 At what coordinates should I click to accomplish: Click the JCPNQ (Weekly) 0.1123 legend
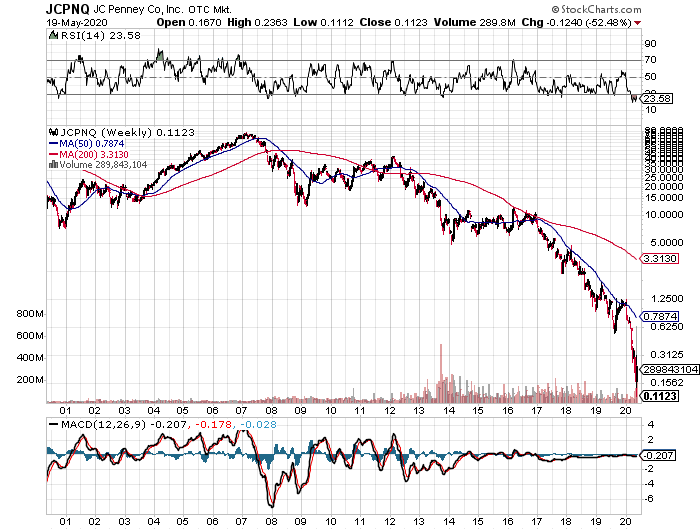pyautogui.click(x=127, y=133)
